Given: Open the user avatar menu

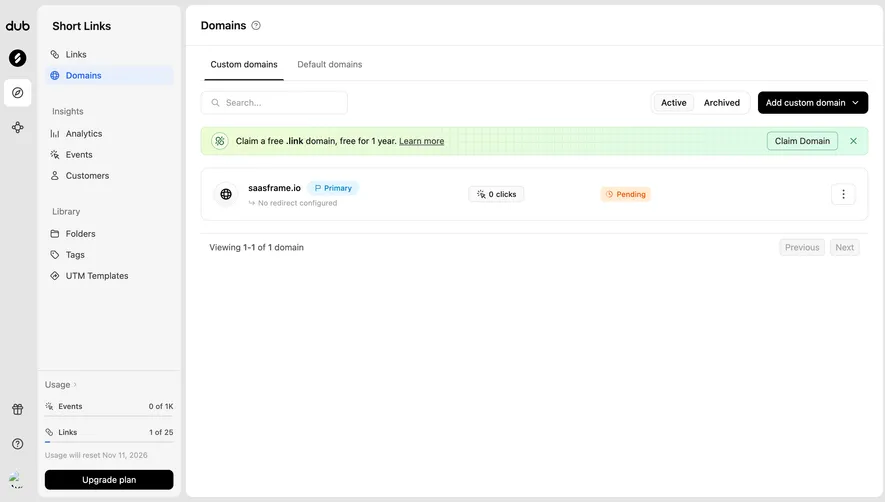Looking at the screenshot, I should (x=16, y=479).
